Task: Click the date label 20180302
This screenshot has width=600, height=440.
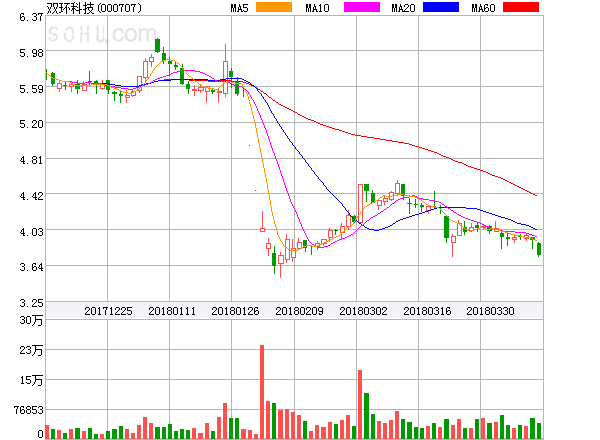Action: click(363, 311)
